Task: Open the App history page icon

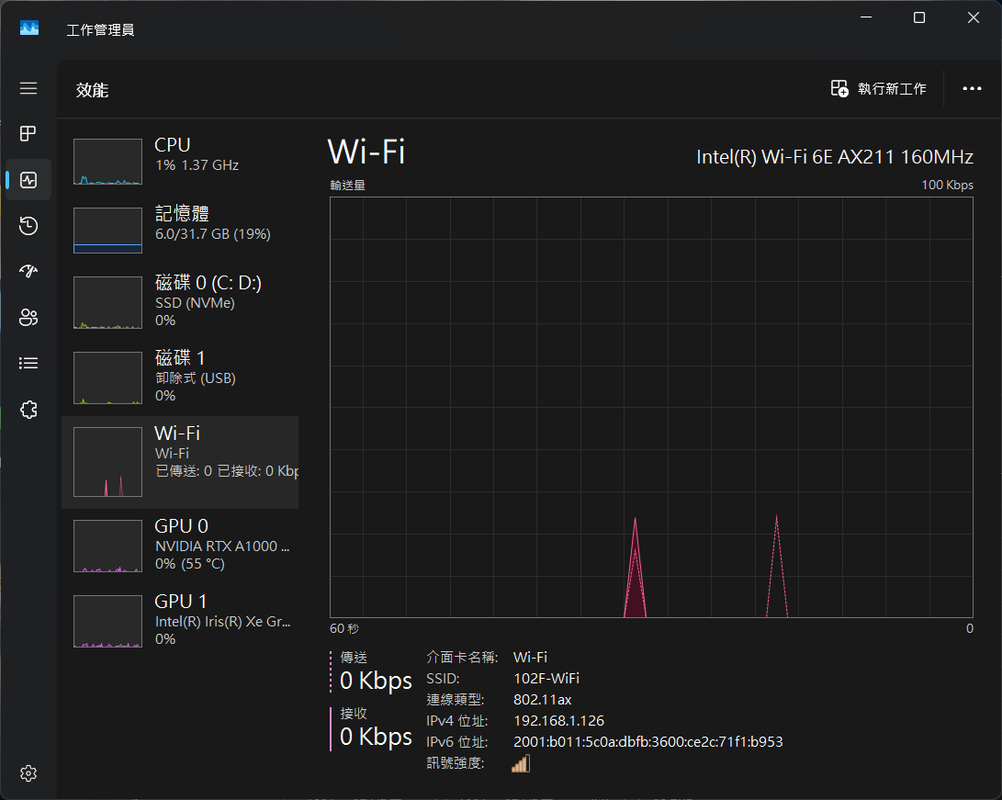Action: pos(28,226)
